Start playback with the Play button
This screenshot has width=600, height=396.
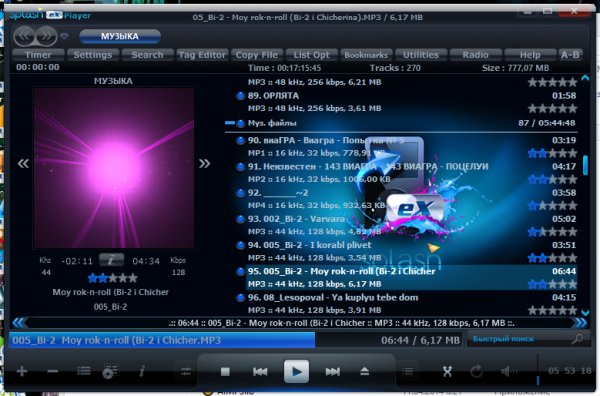coord(296,371)
